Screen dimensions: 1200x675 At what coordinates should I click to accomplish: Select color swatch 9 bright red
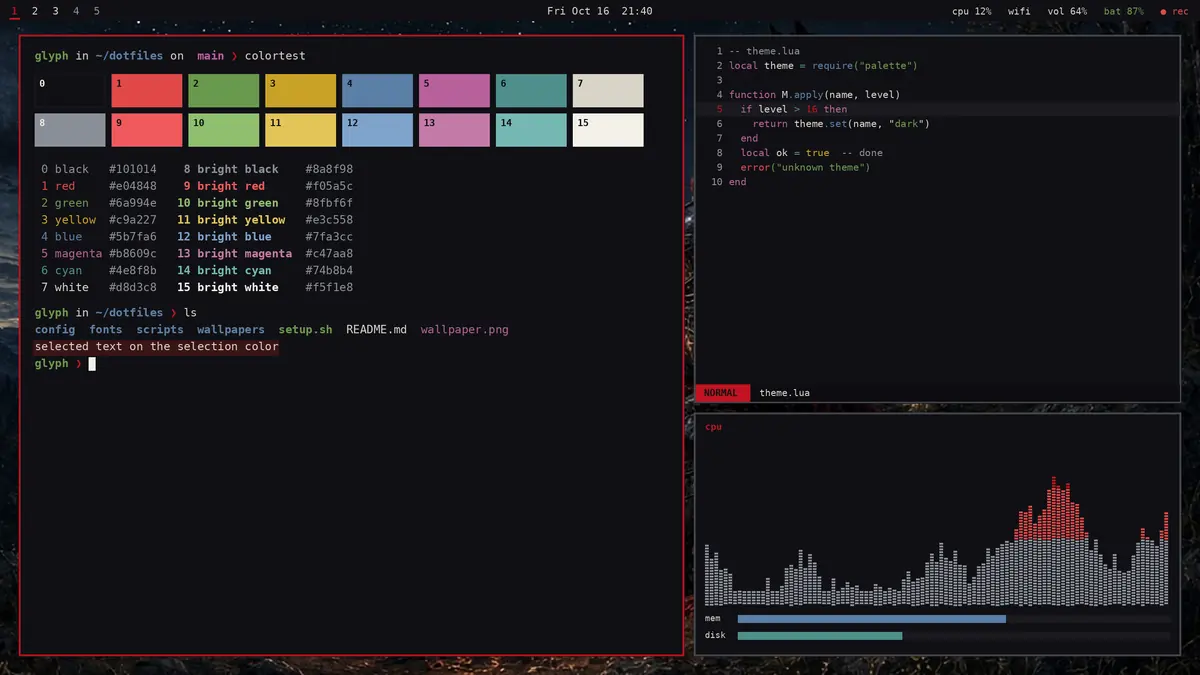[147, 130]
